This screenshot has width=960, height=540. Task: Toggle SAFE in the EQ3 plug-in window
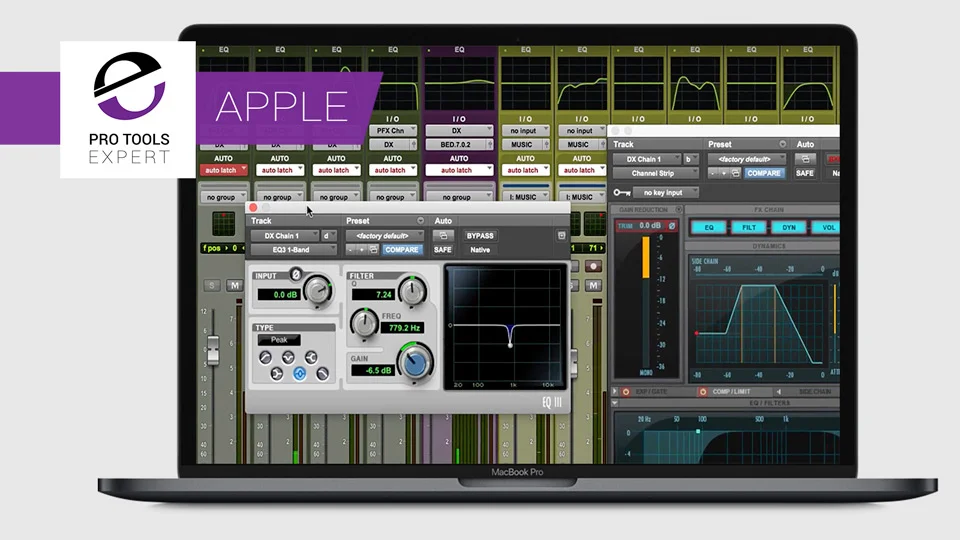click(x=443, y=250)
